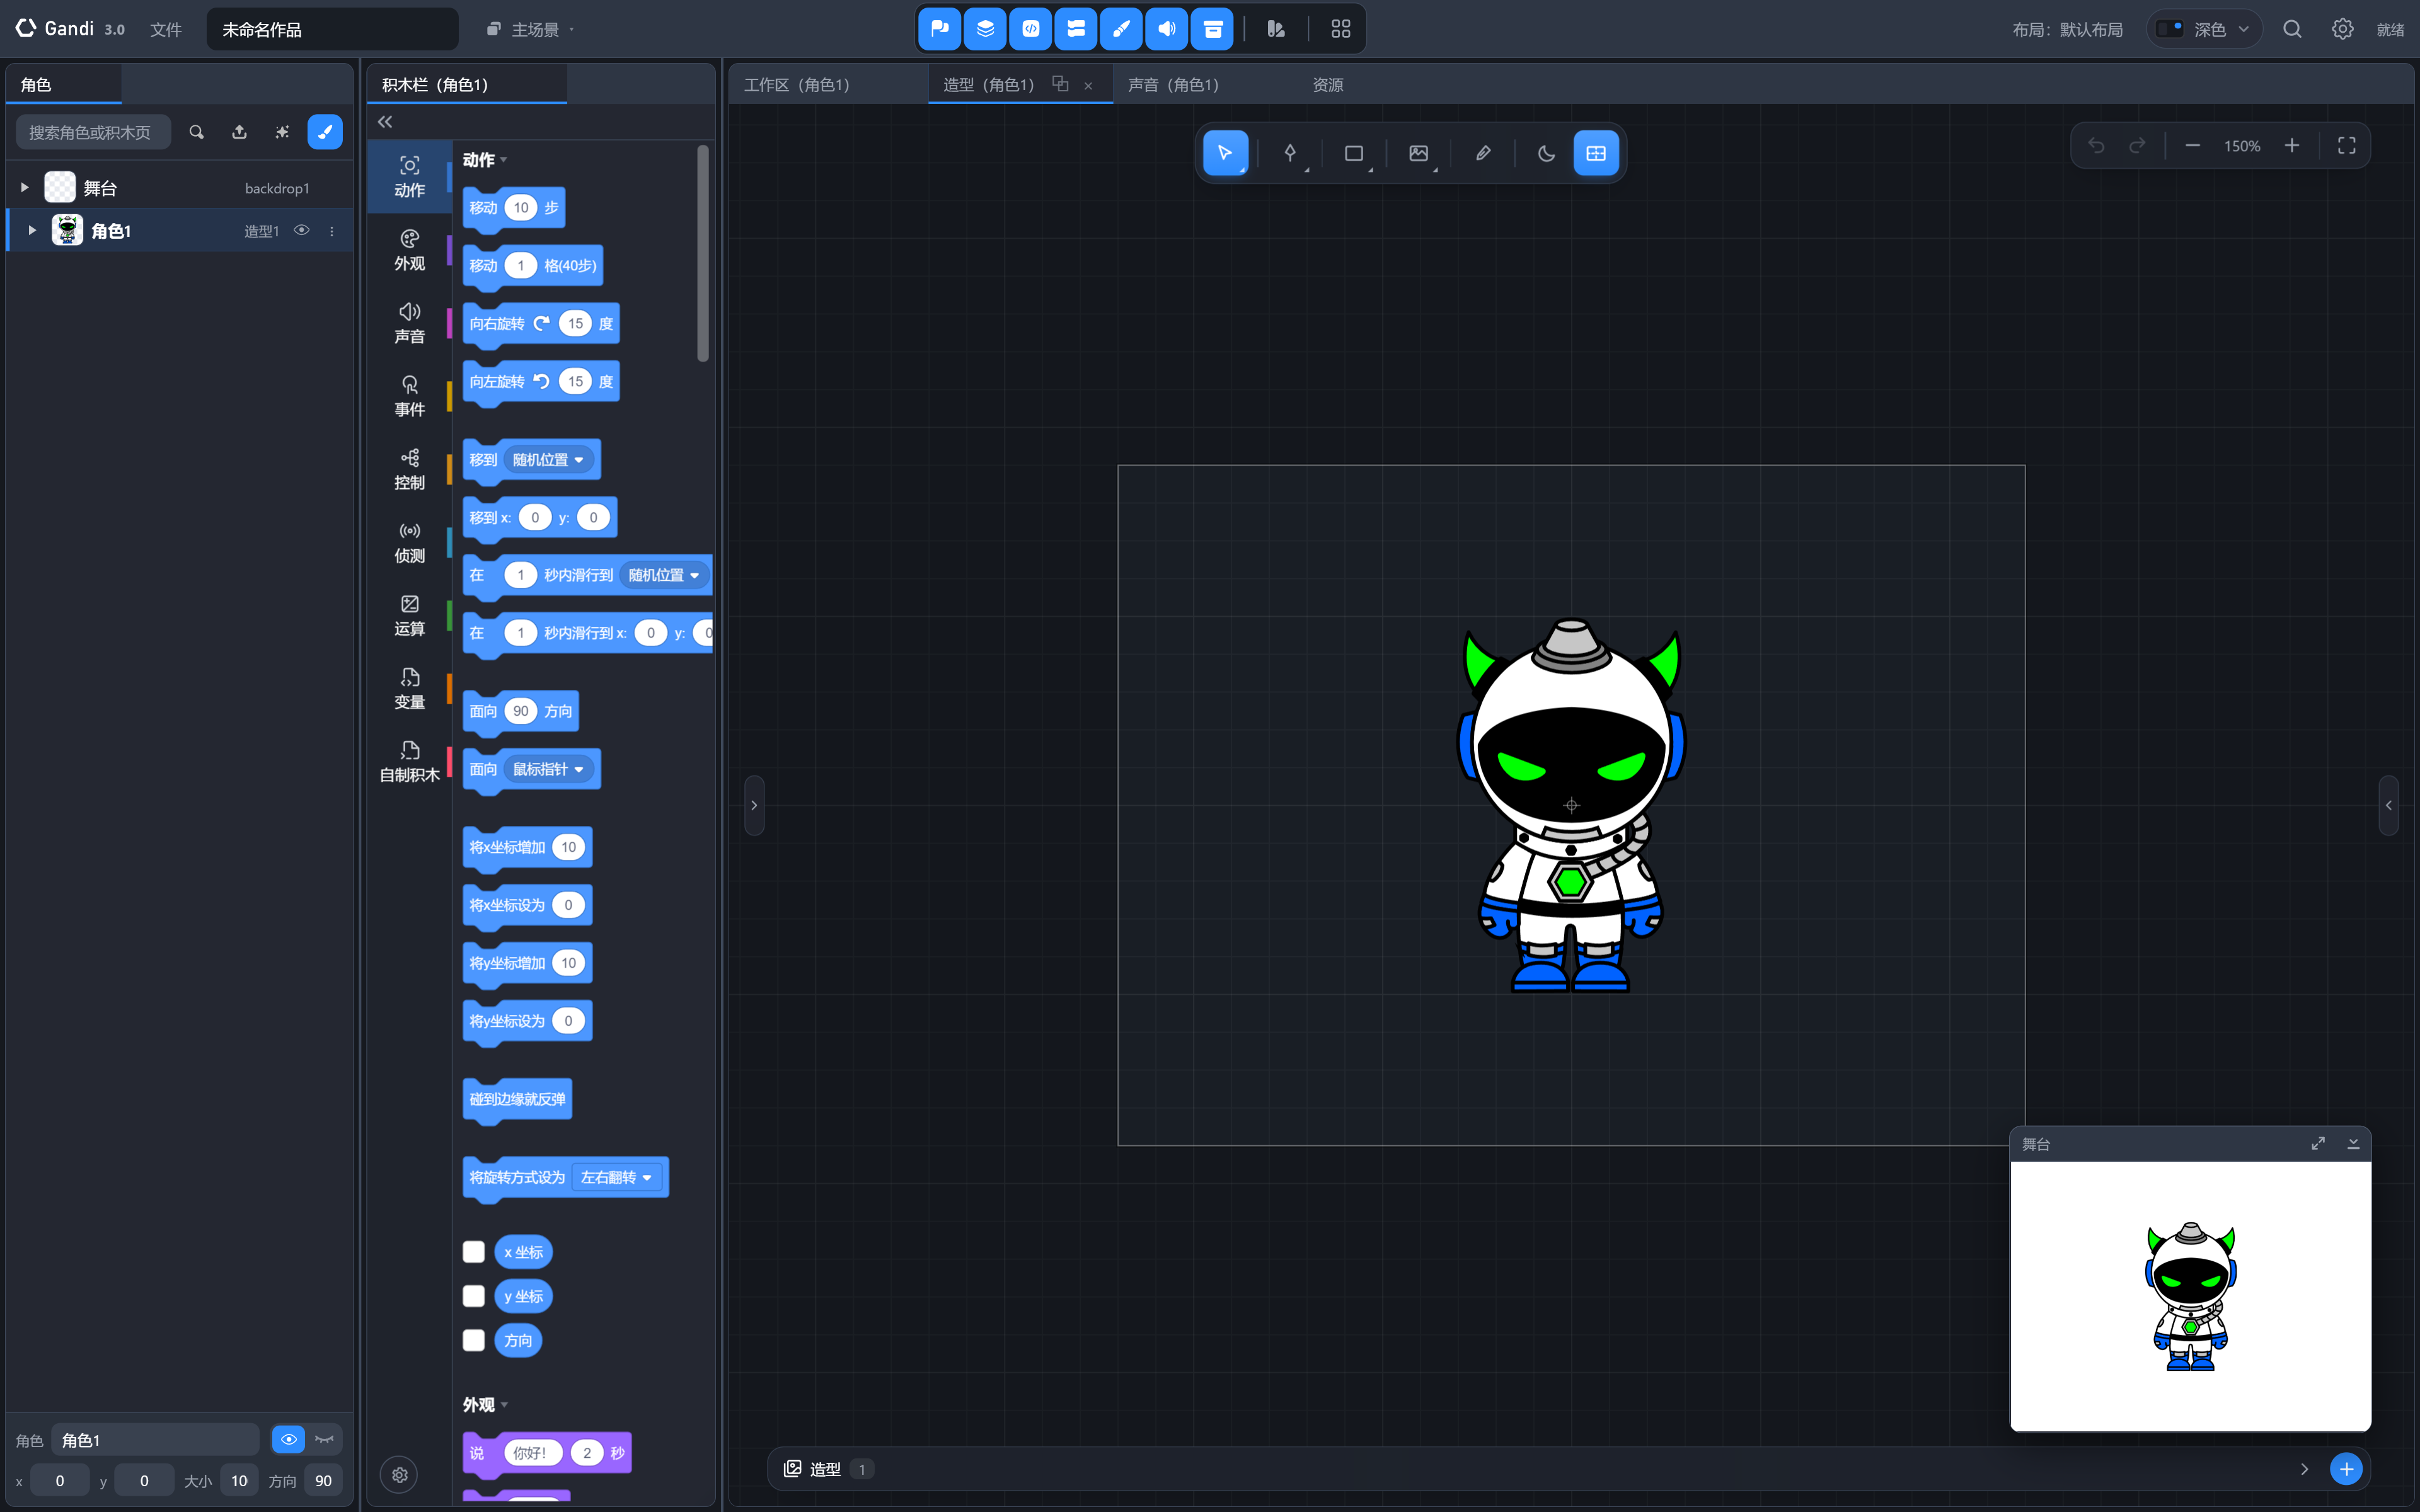The height and width of the screenshot is (1512, 2420).
Task: Open the layers stack toolbar icon
Action: tap(985, 29)
